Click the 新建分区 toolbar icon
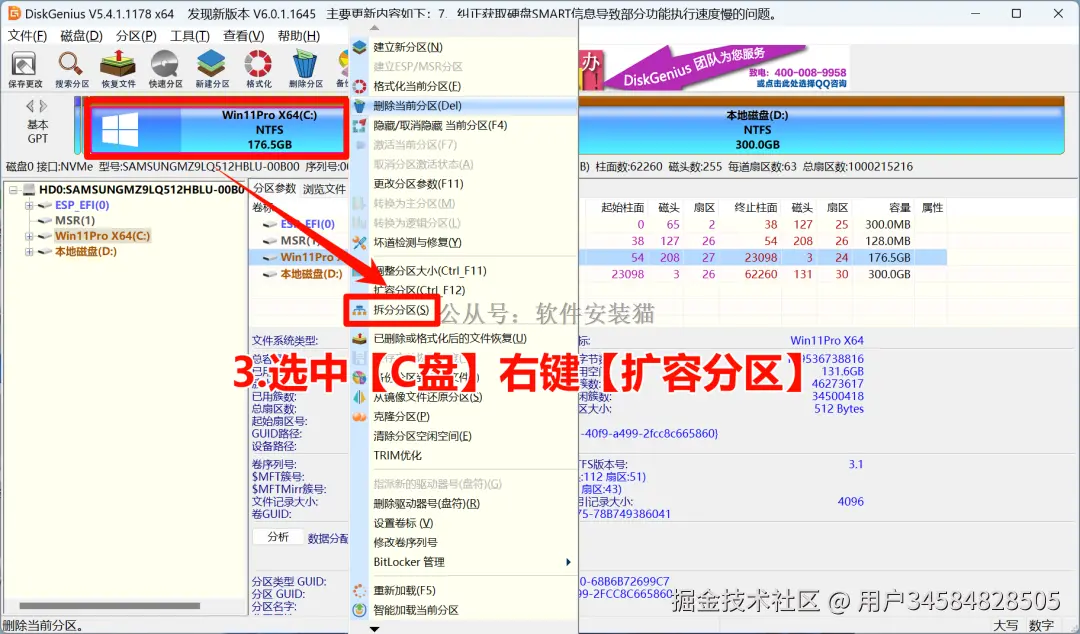 click(211, 70)
